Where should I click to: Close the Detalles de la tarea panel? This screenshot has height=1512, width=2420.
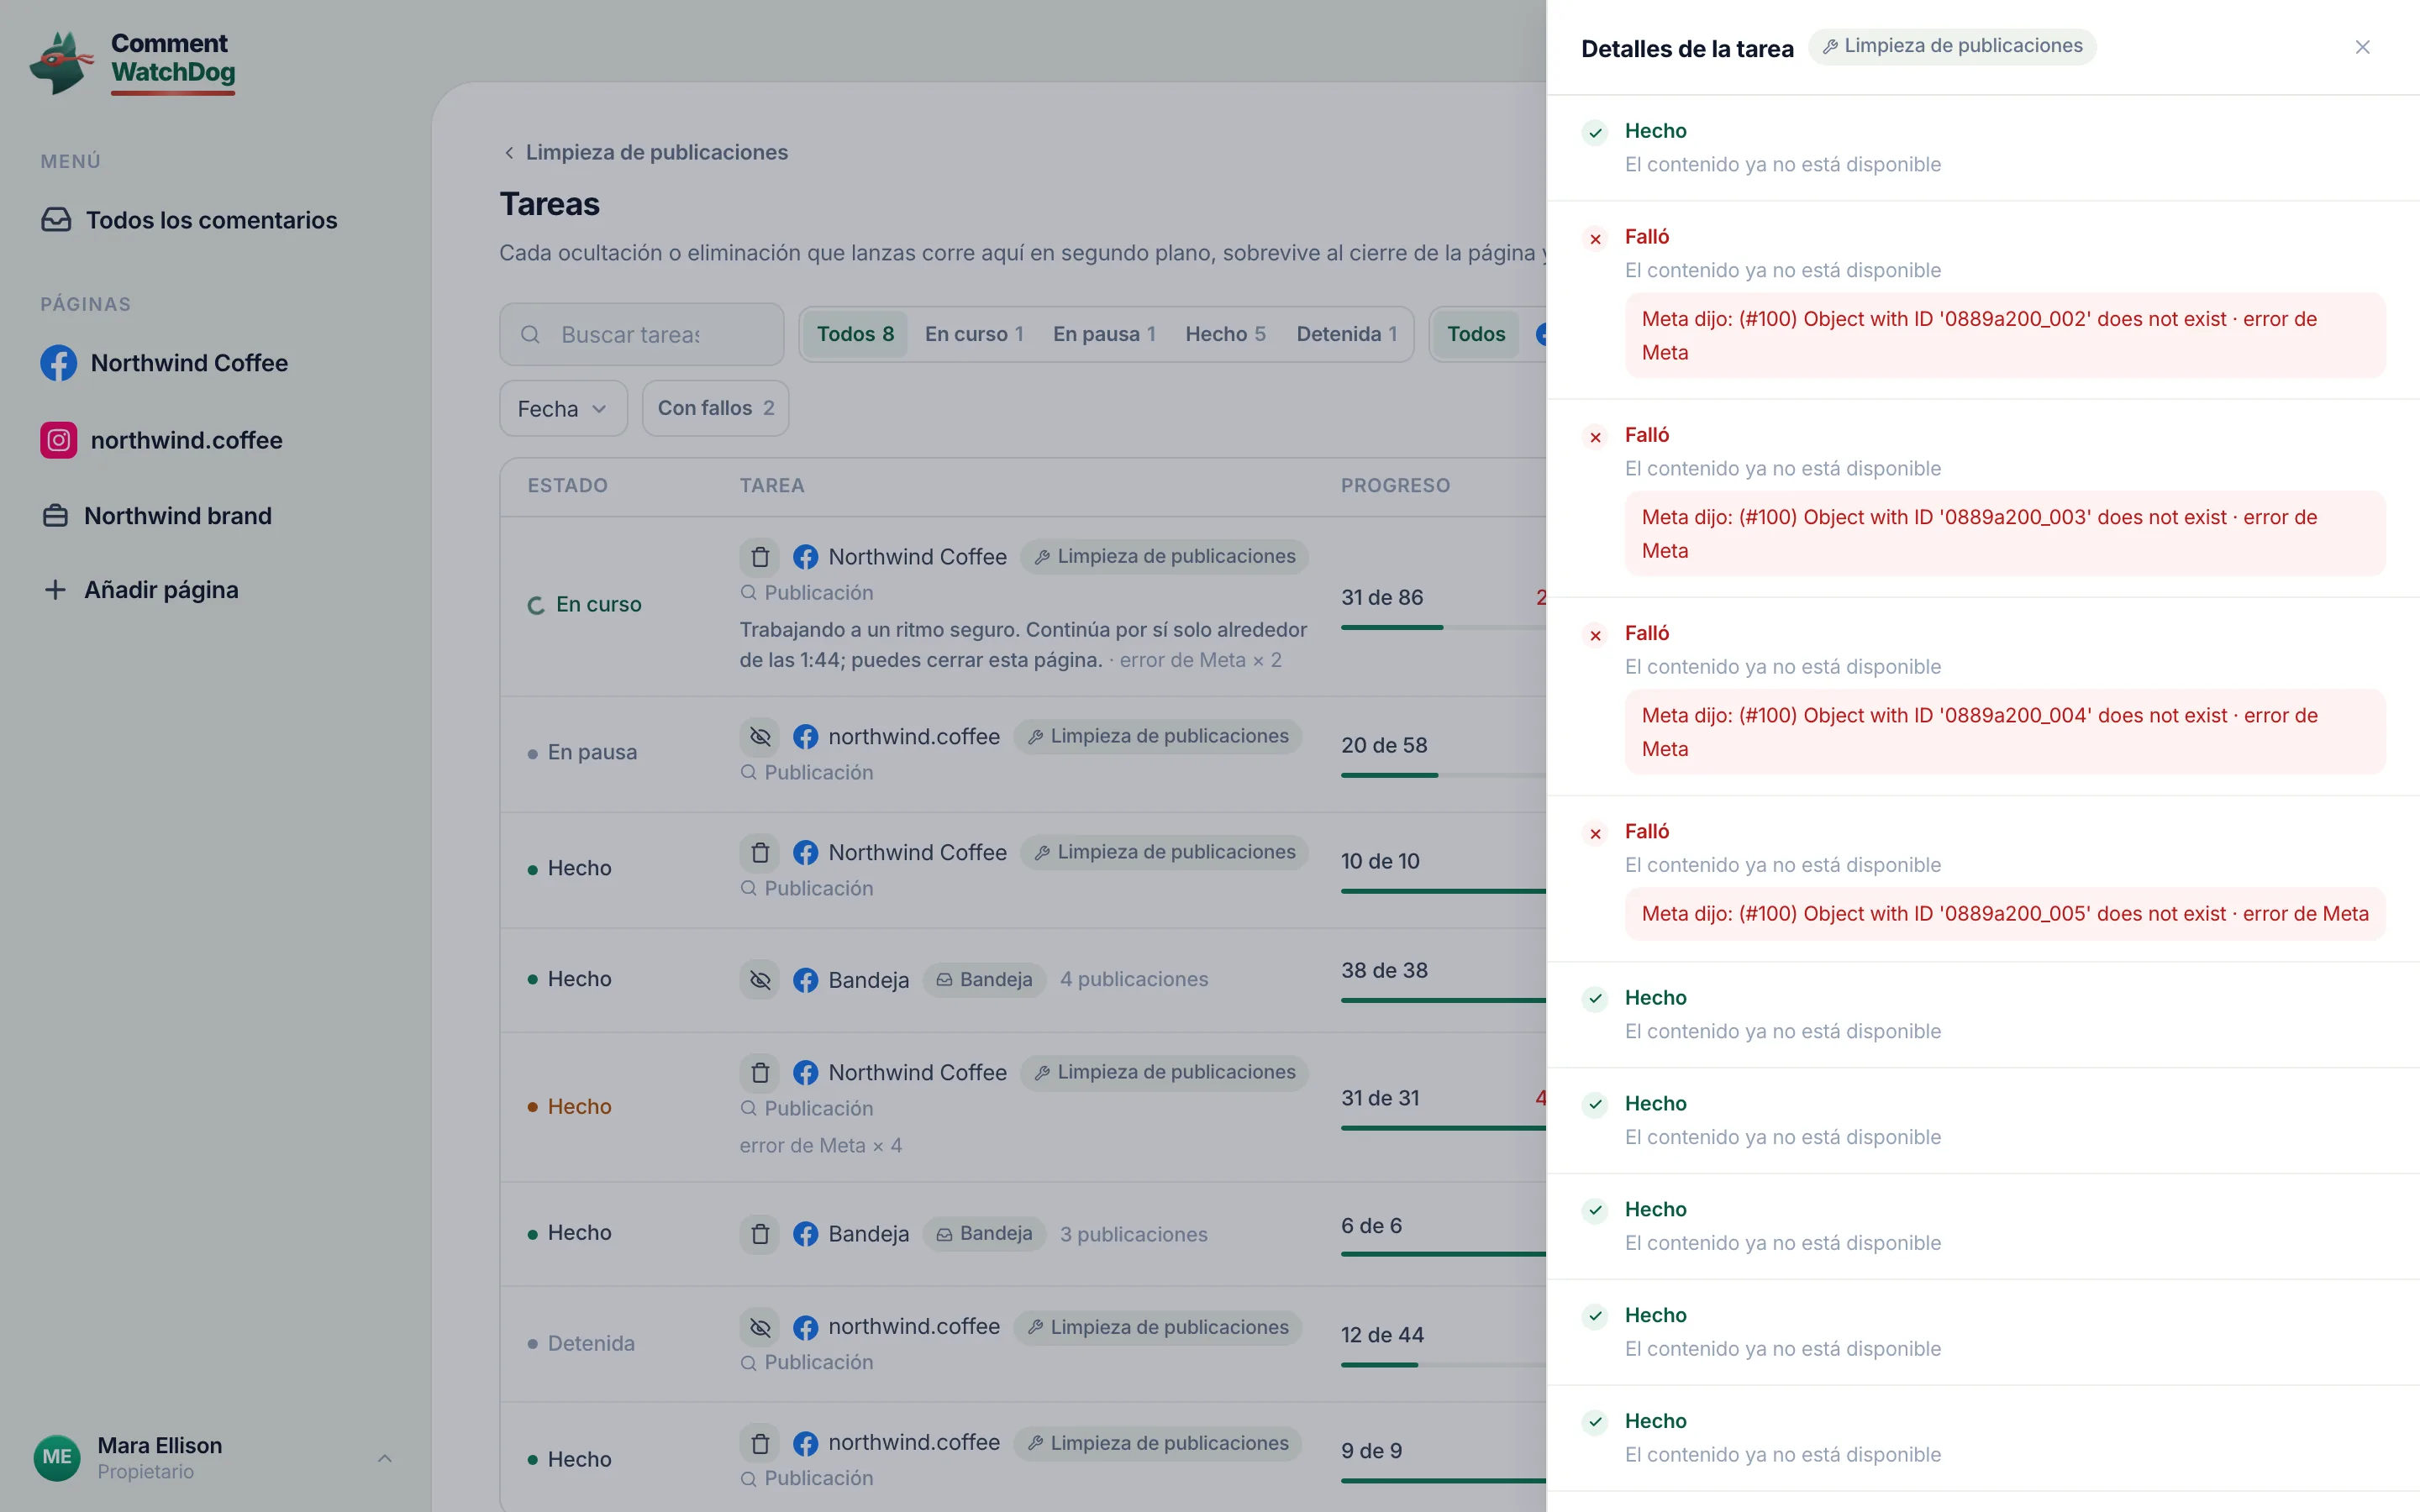point(2362,47)
